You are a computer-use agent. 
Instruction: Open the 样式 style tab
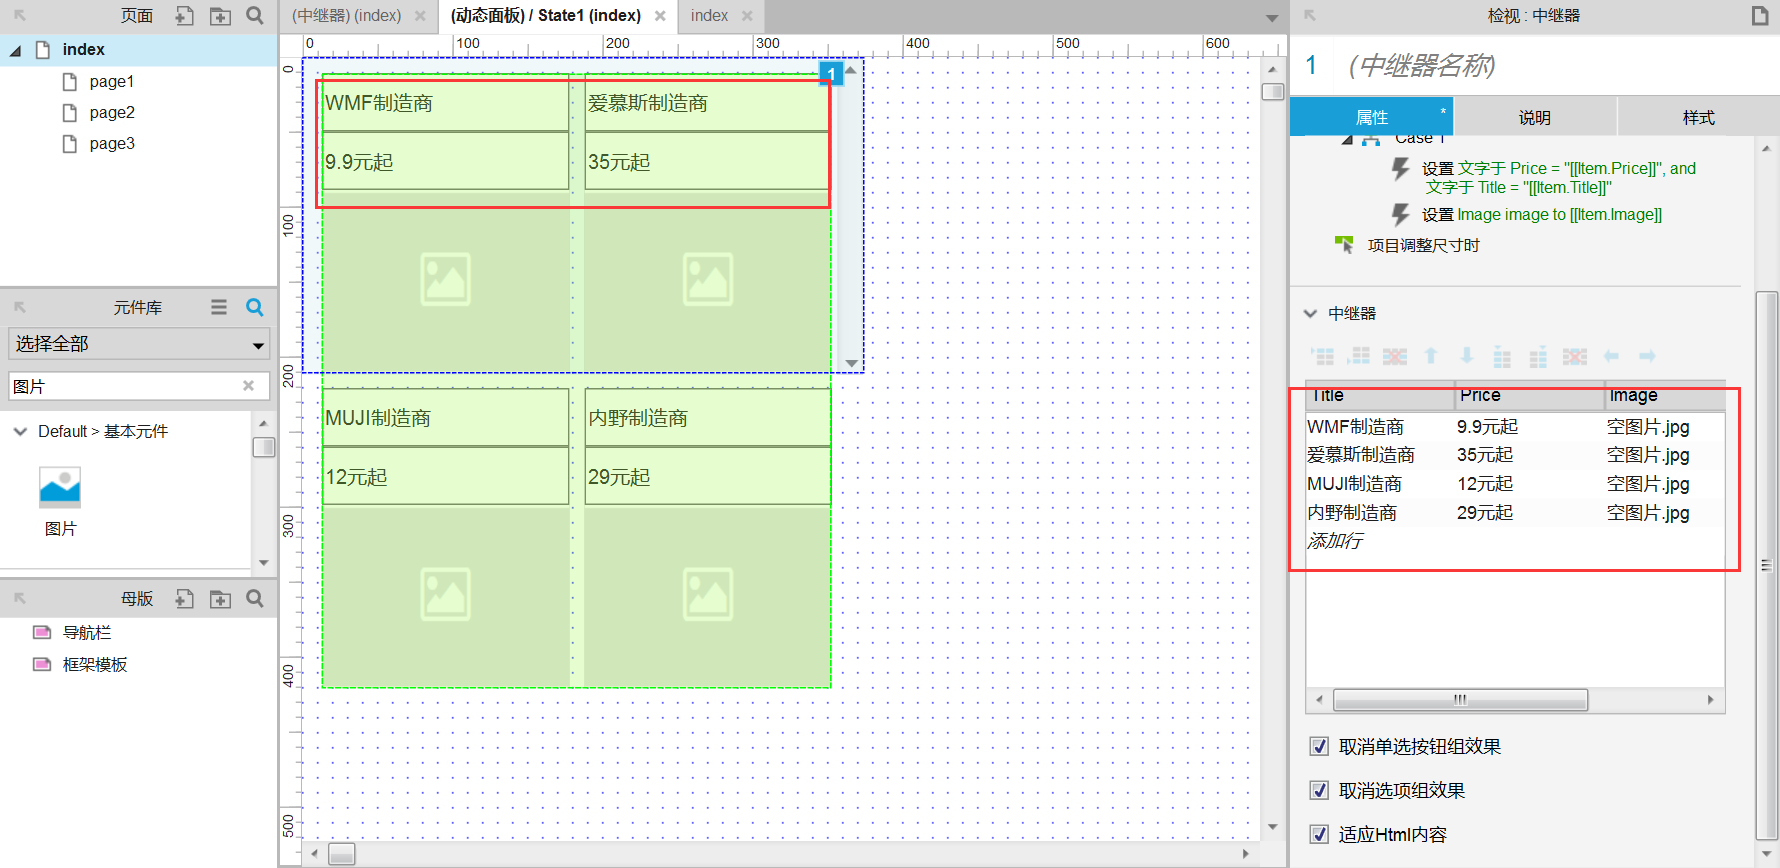(x=1698, y=117)
